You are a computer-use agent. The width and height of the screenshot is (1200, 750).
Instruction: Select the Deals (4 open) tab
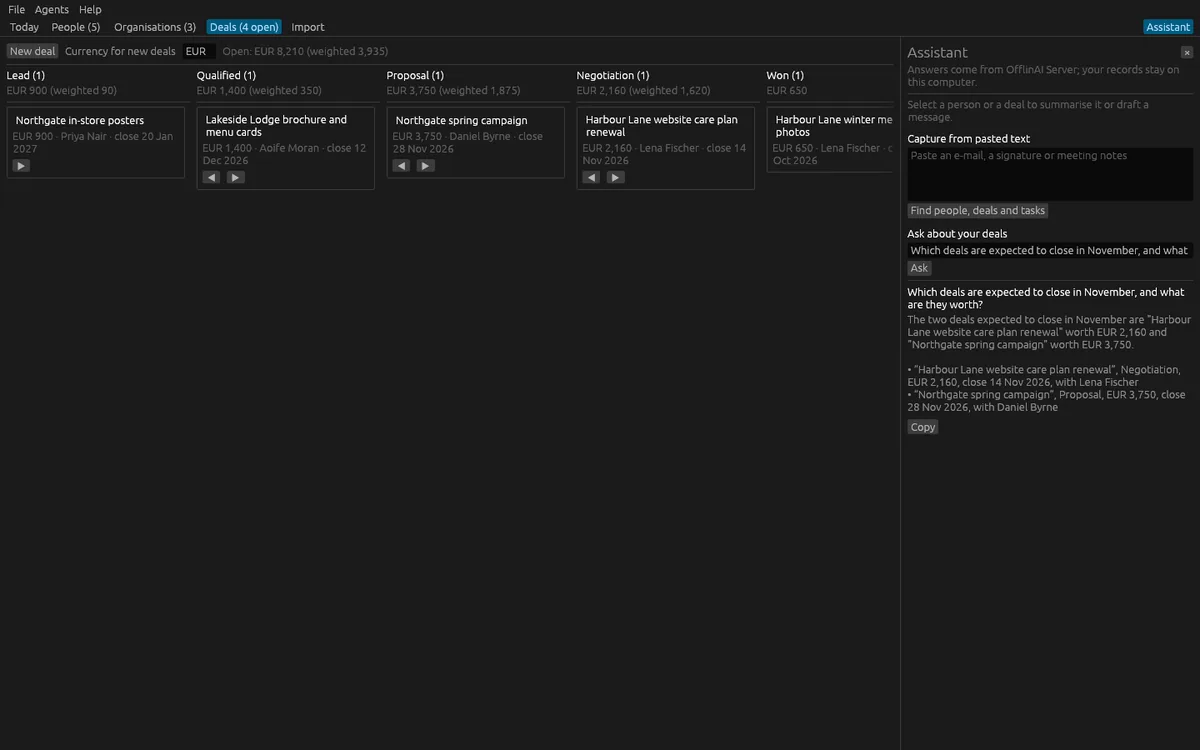tap(244, 27)
